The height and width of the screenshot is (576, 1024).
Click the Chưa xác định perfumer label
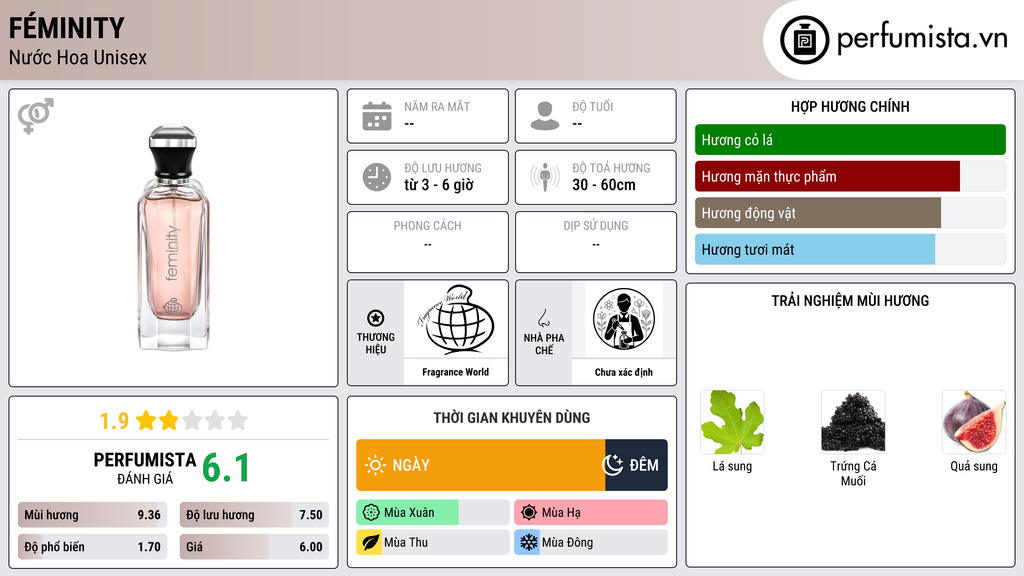(623, 372)
